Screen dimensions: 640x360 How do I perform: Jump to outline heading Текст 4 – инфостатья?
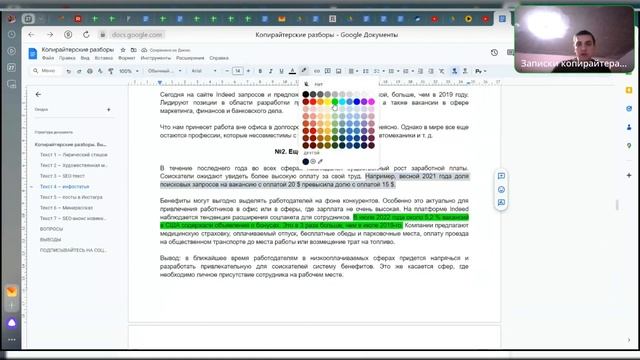pos(64,187)
